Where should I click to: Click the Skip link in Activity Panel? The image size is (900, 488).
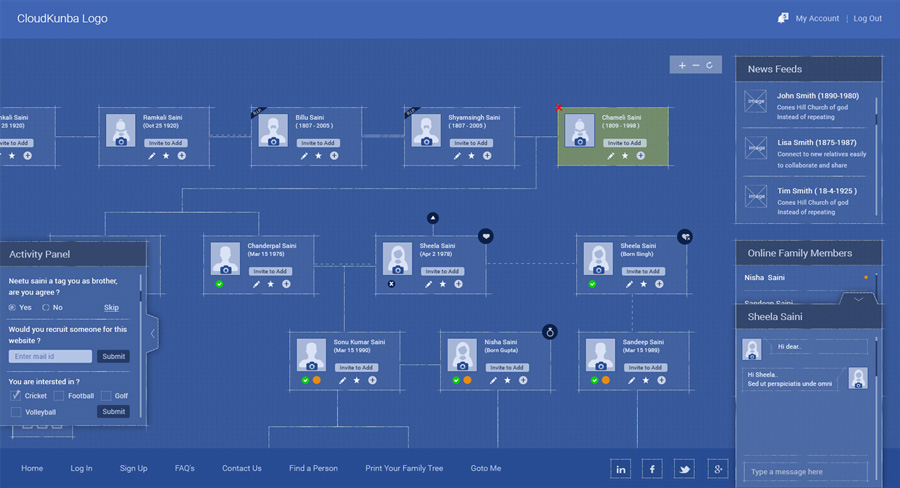111,308
